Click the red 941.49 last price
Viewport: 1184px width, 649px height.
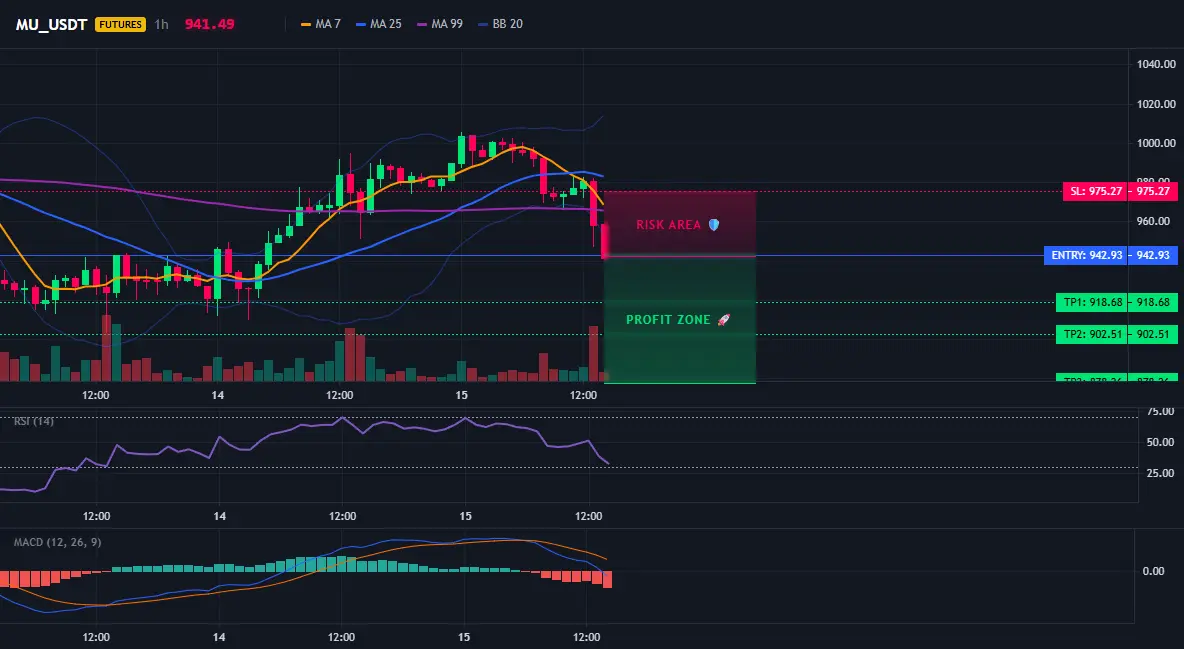tap(209, 24)
